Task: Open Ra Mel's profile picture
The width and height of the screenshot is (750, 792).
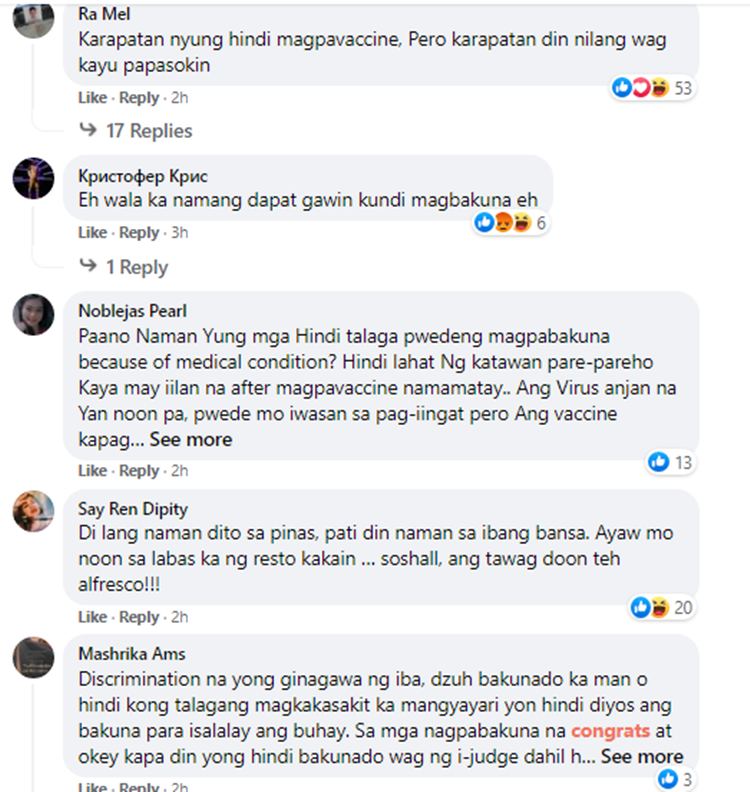Action: (x=33, y=18)
